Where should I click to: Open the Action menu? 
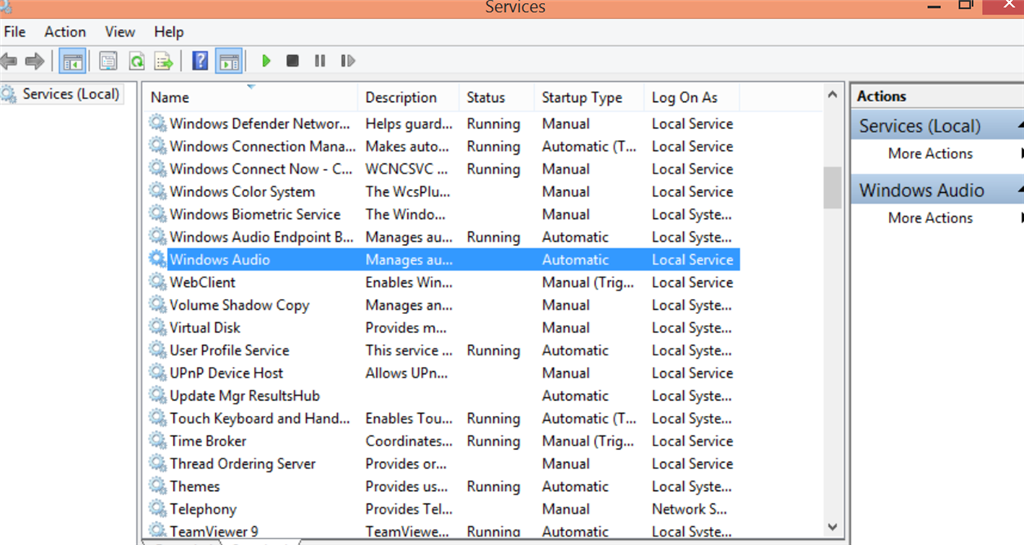pos(65,32)
